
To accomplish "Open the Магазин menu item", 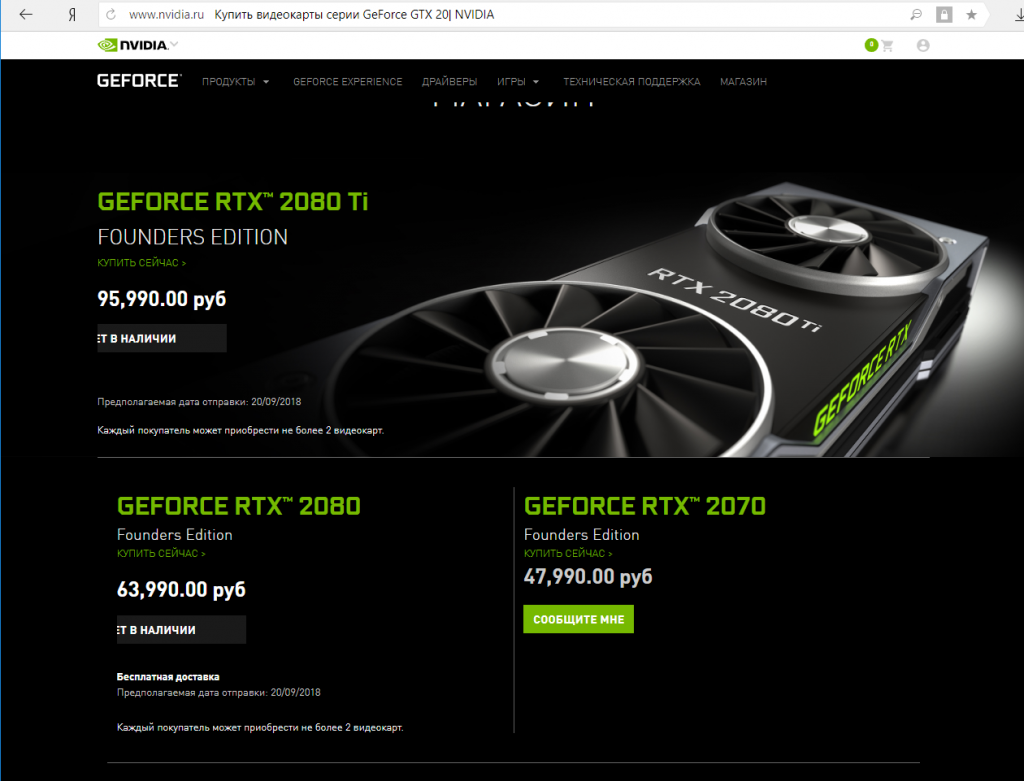I will coord(743,82).
